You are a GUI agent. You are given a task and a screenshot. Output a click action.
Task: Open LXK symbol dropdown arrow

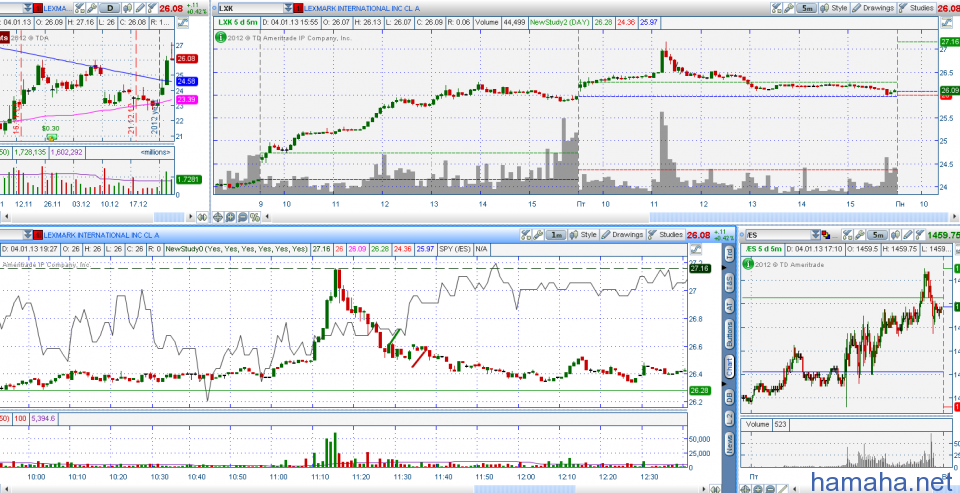point(288,8)
